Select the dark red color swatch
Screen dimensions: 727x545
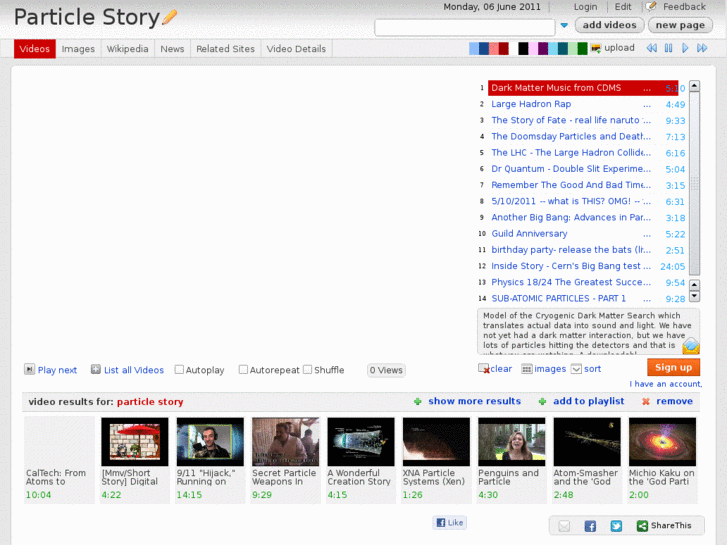pos(504,48)
